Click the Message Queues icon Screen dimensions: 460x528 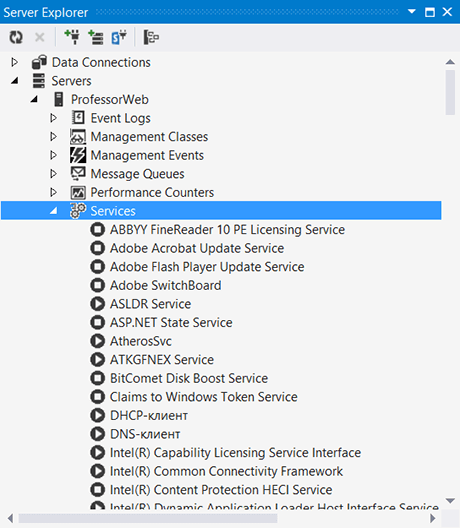78,174
